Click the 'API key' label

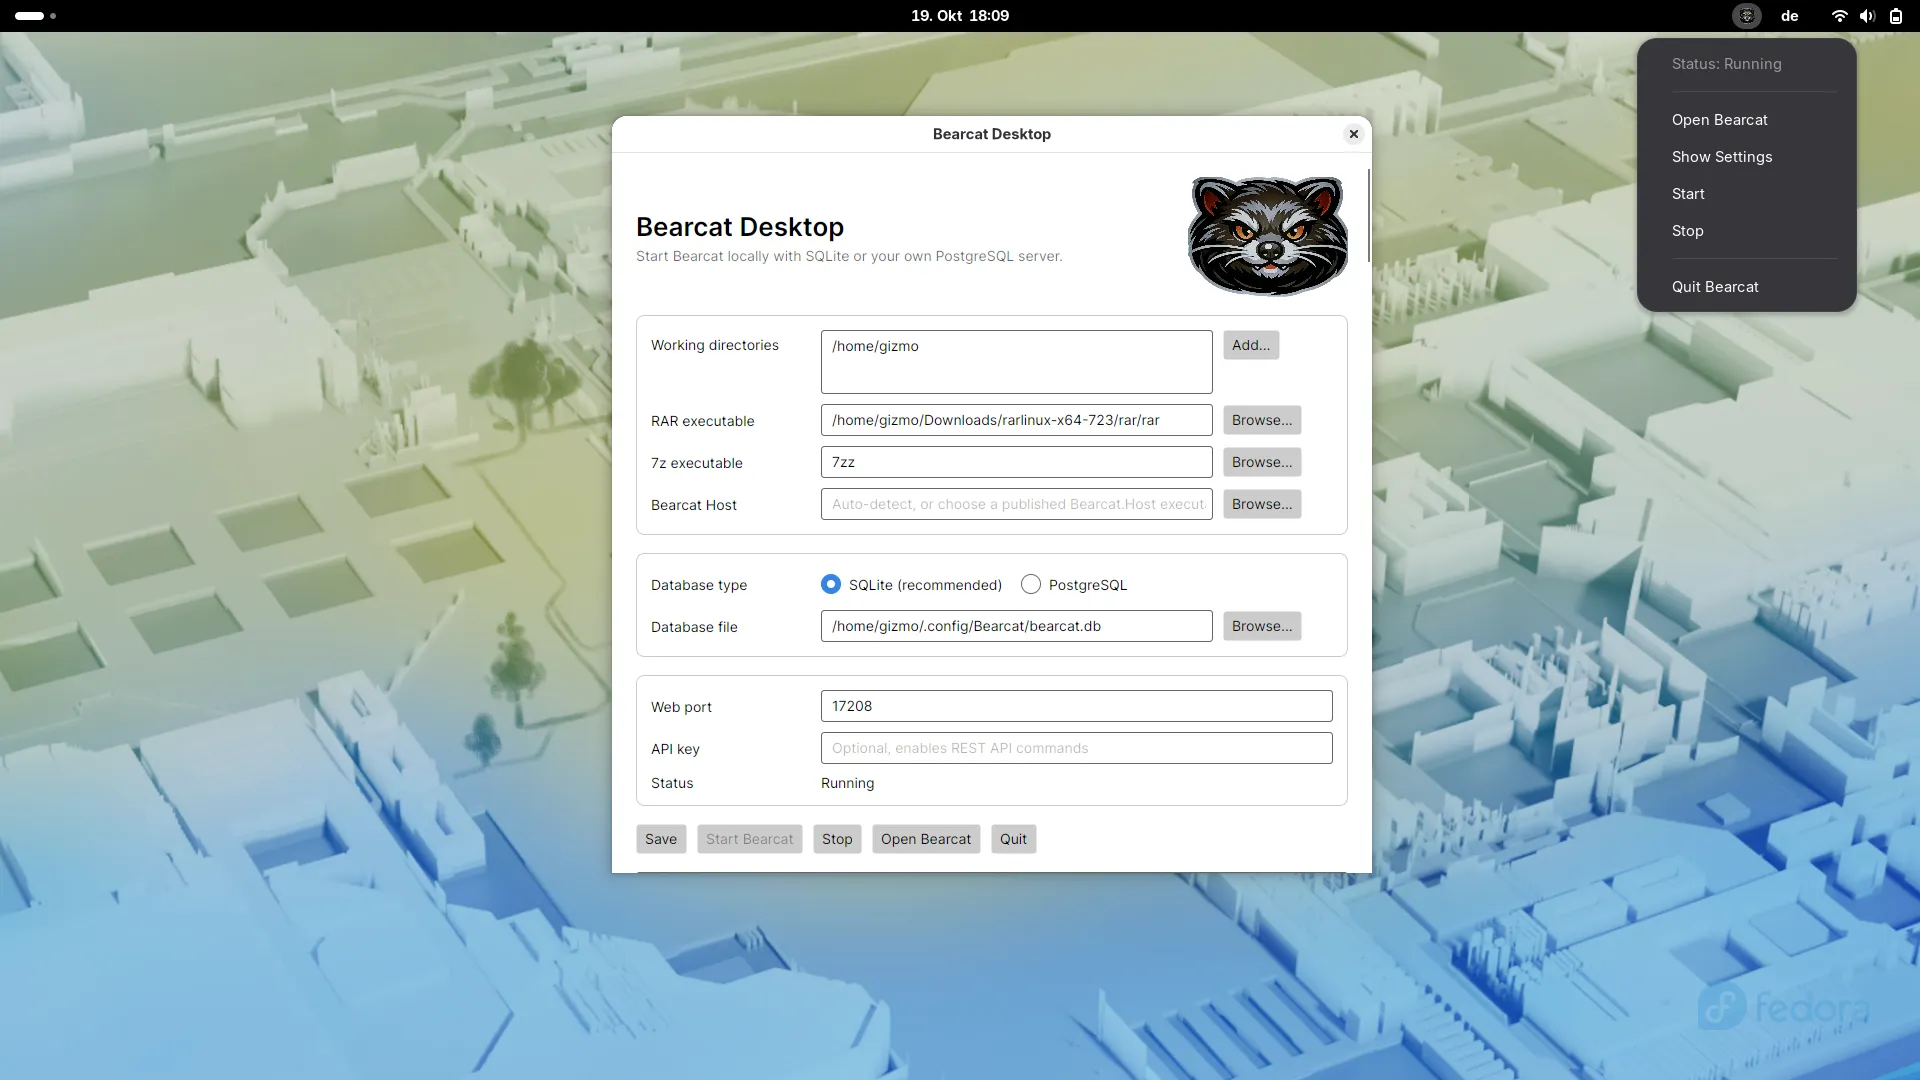[675, 749]
